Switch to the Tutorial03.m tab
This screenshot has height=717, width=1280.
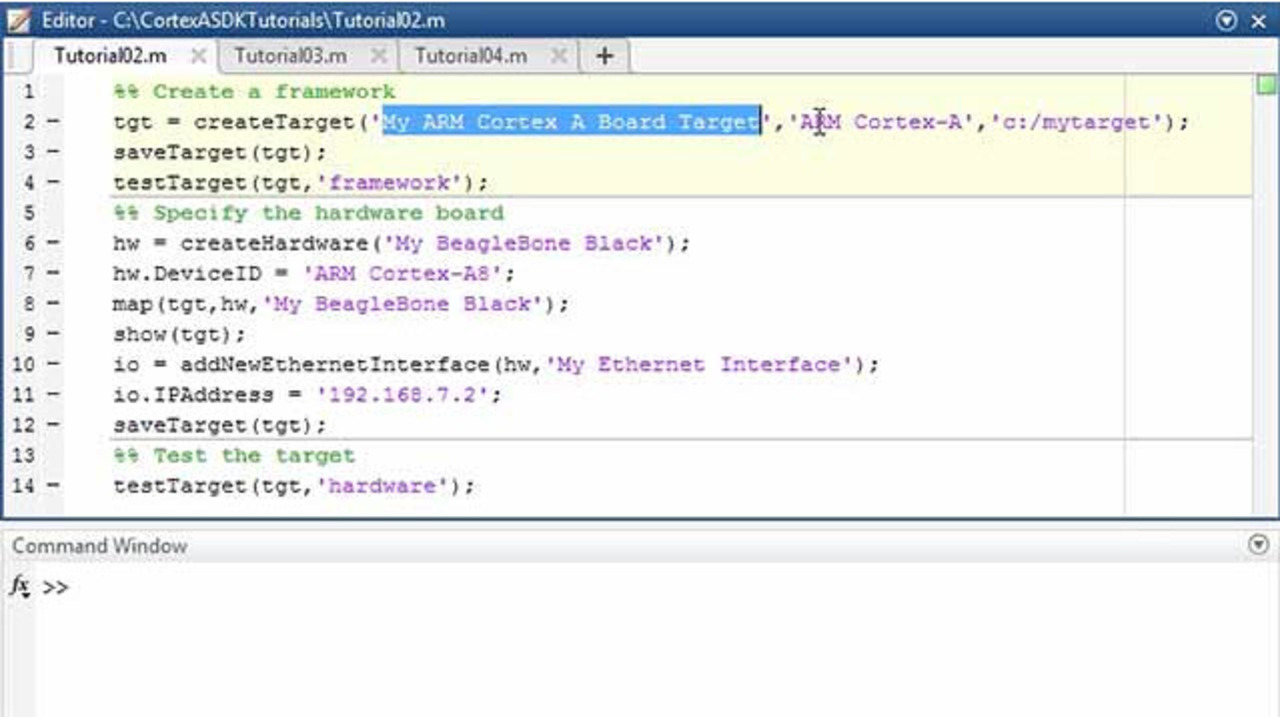click(x=290, y=56)
